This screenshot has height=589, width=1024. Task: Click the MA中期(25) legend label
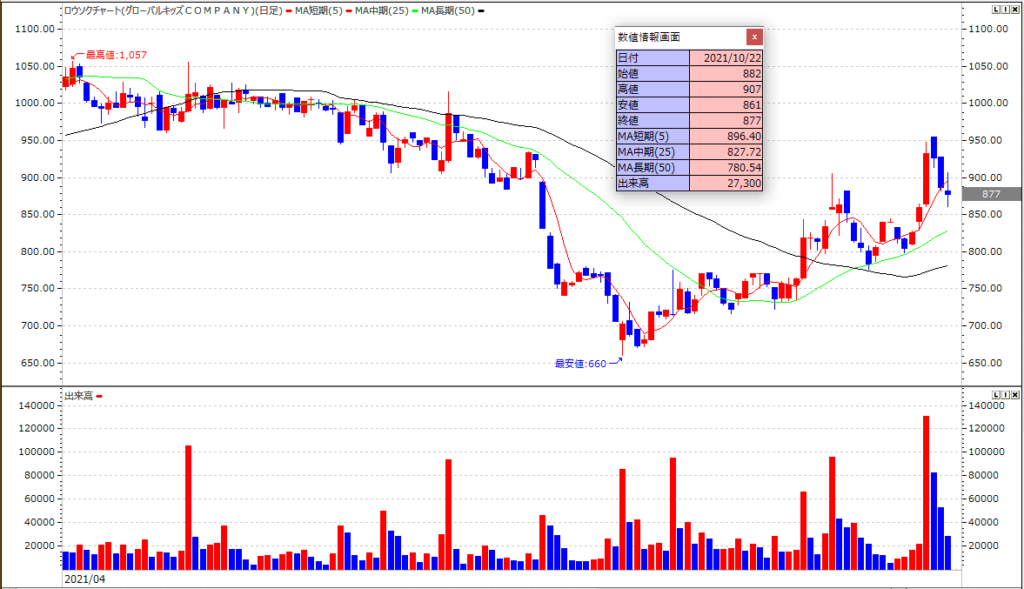[x=383, y=10]
